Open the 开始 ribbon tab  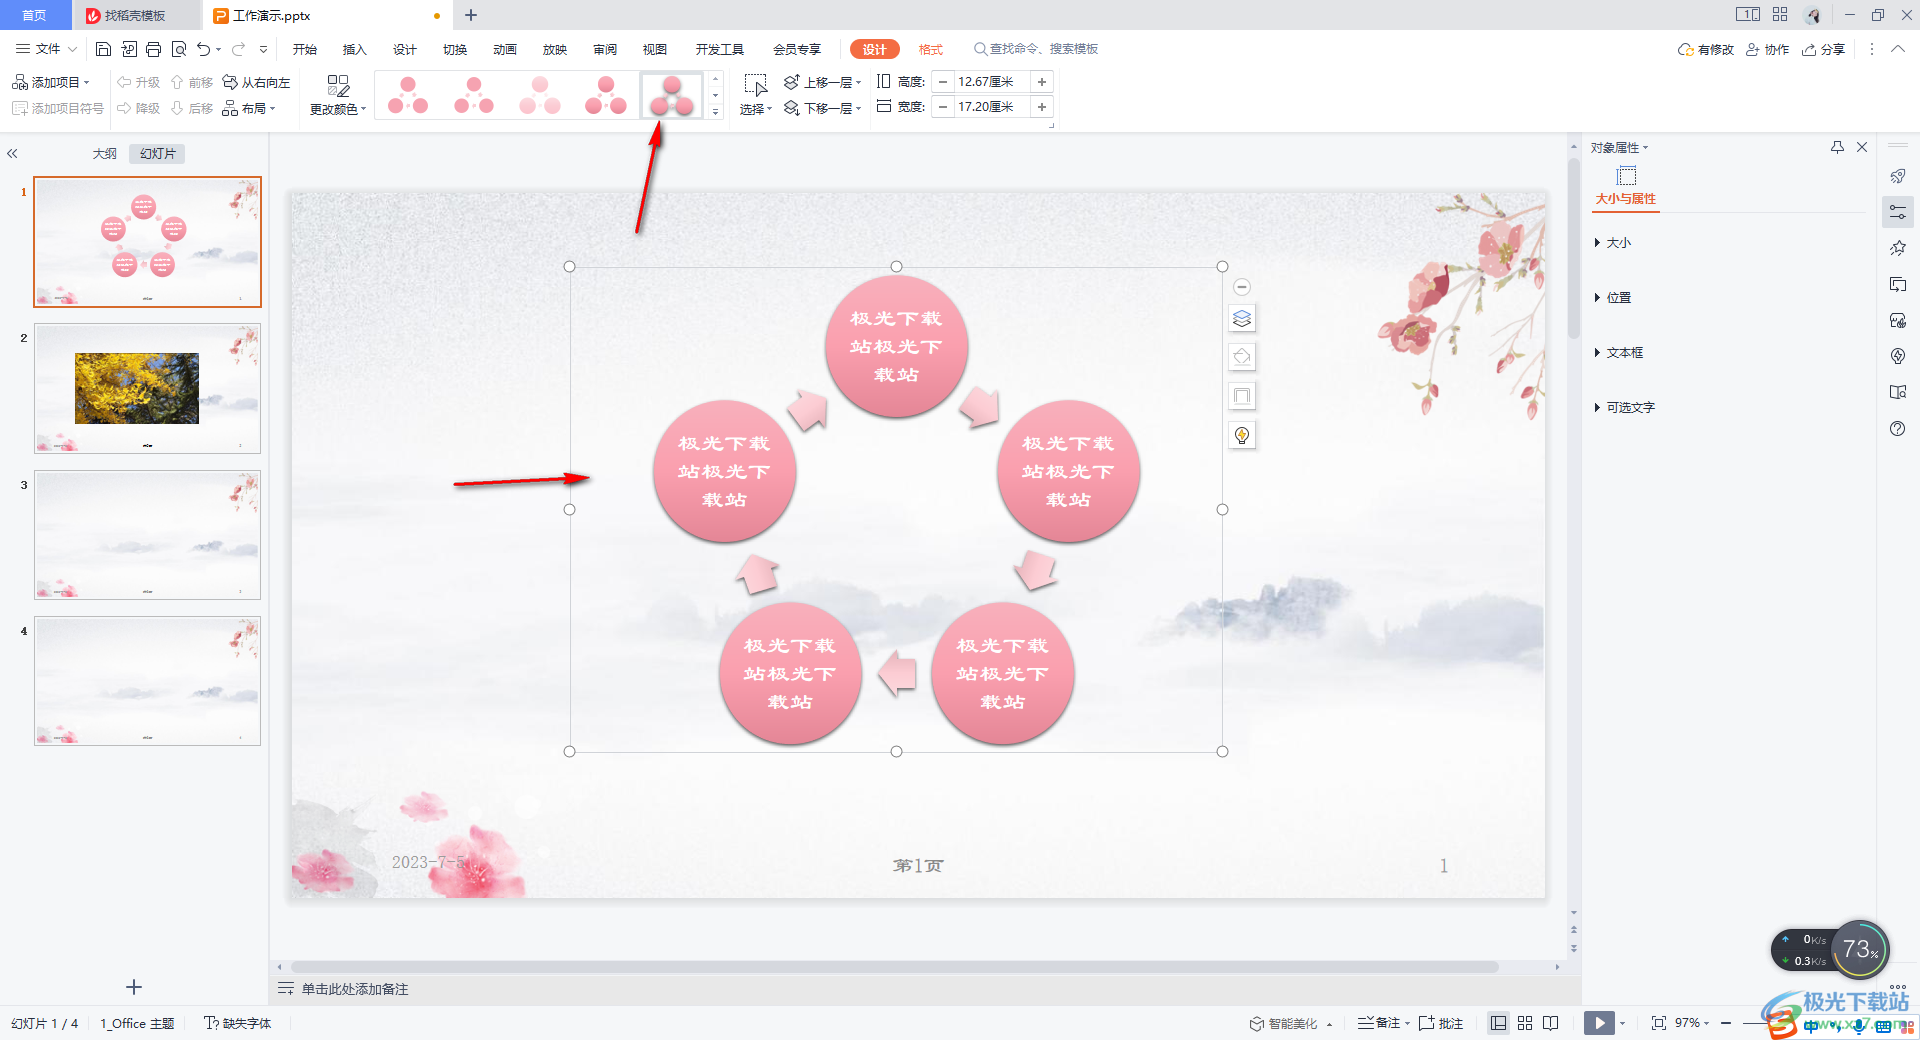[305, 49]
